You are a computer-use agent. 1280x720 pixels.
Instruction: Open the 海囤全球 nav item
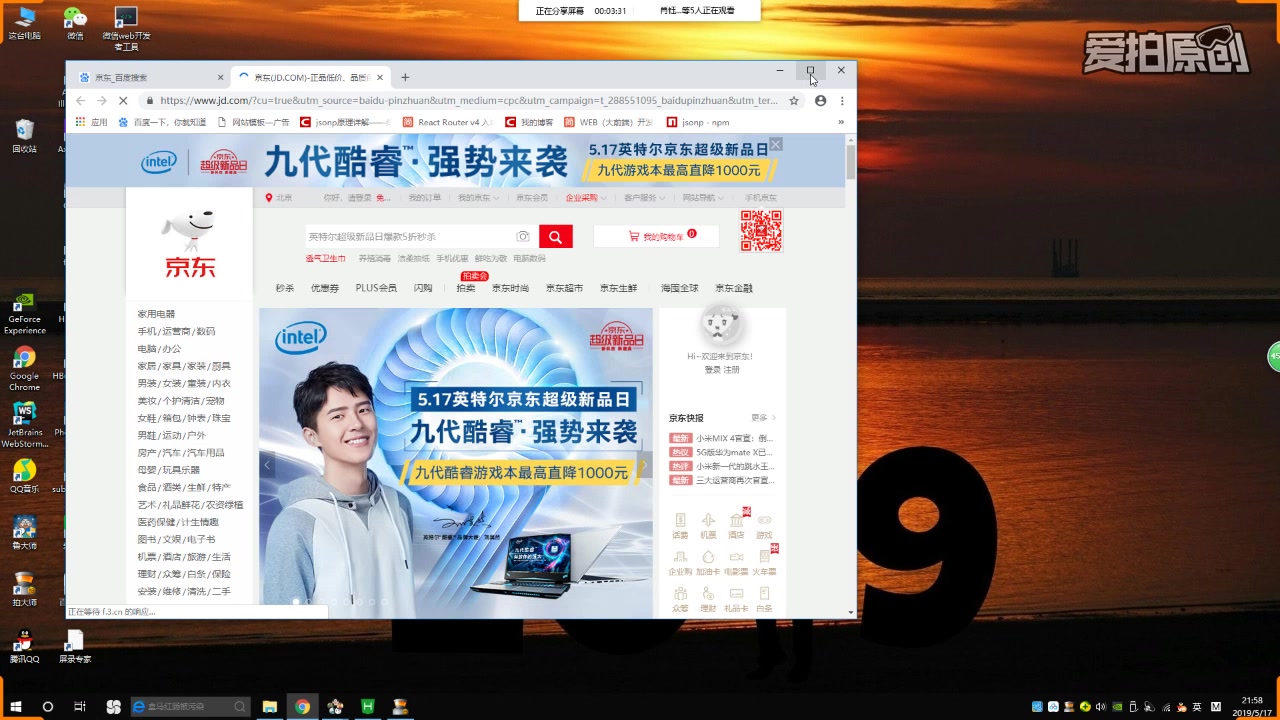tap(680, 288)
